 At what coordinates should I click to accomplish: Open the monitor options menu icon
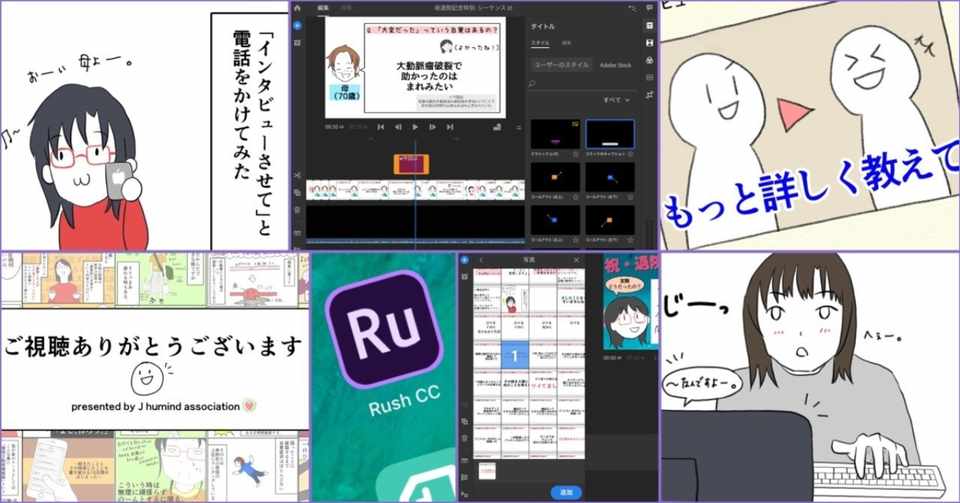click(519, 127)
